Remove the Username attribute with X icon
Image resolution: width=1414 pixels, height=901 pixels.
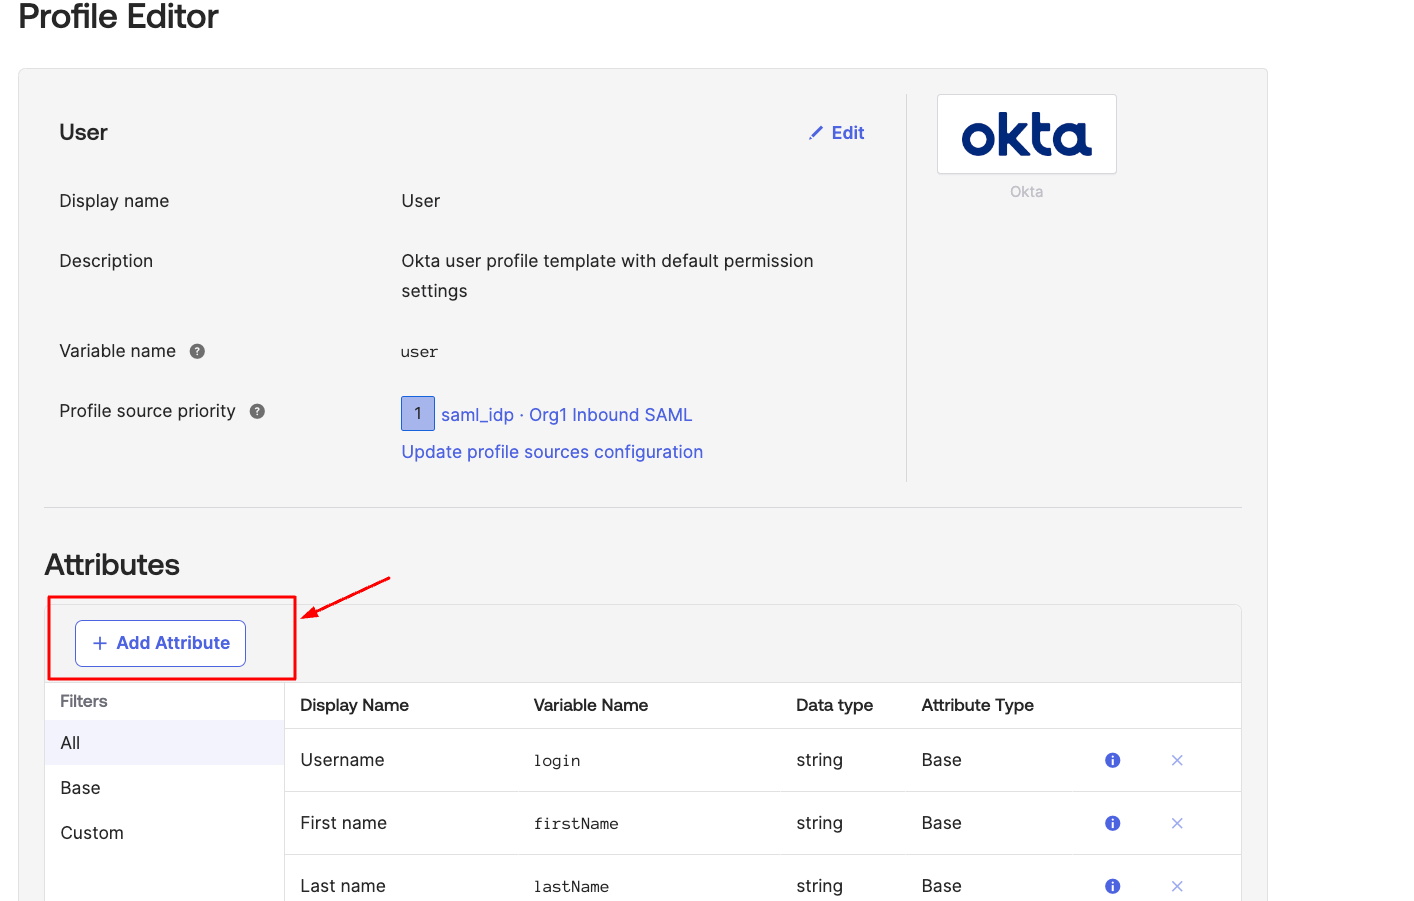[x=1177, y=760]
